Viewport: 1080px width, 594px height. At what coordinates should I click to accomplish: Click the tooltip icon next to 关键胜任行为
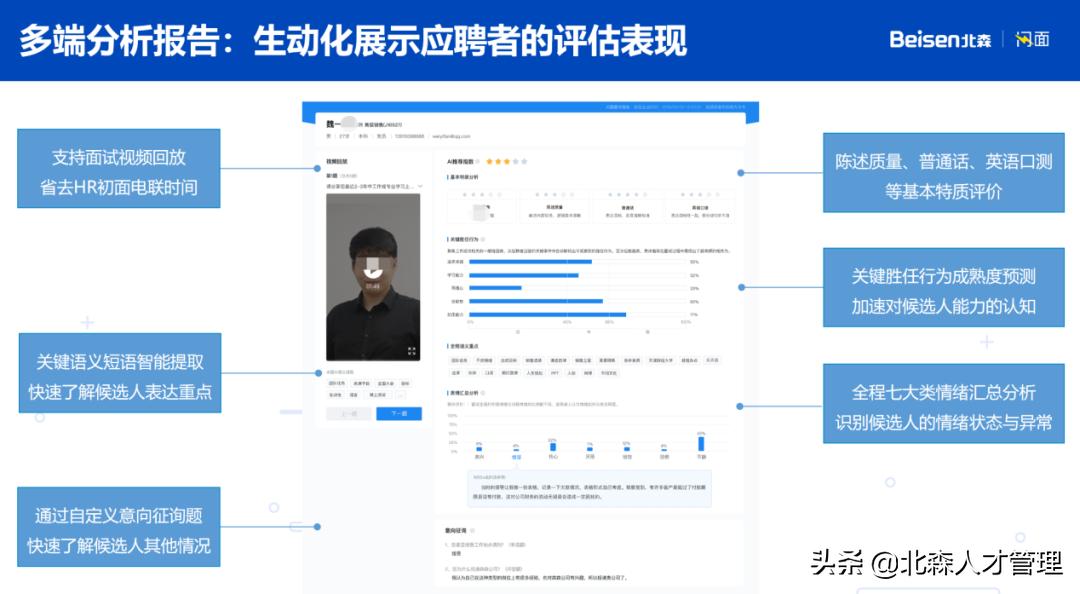click(x=483, y=240)
